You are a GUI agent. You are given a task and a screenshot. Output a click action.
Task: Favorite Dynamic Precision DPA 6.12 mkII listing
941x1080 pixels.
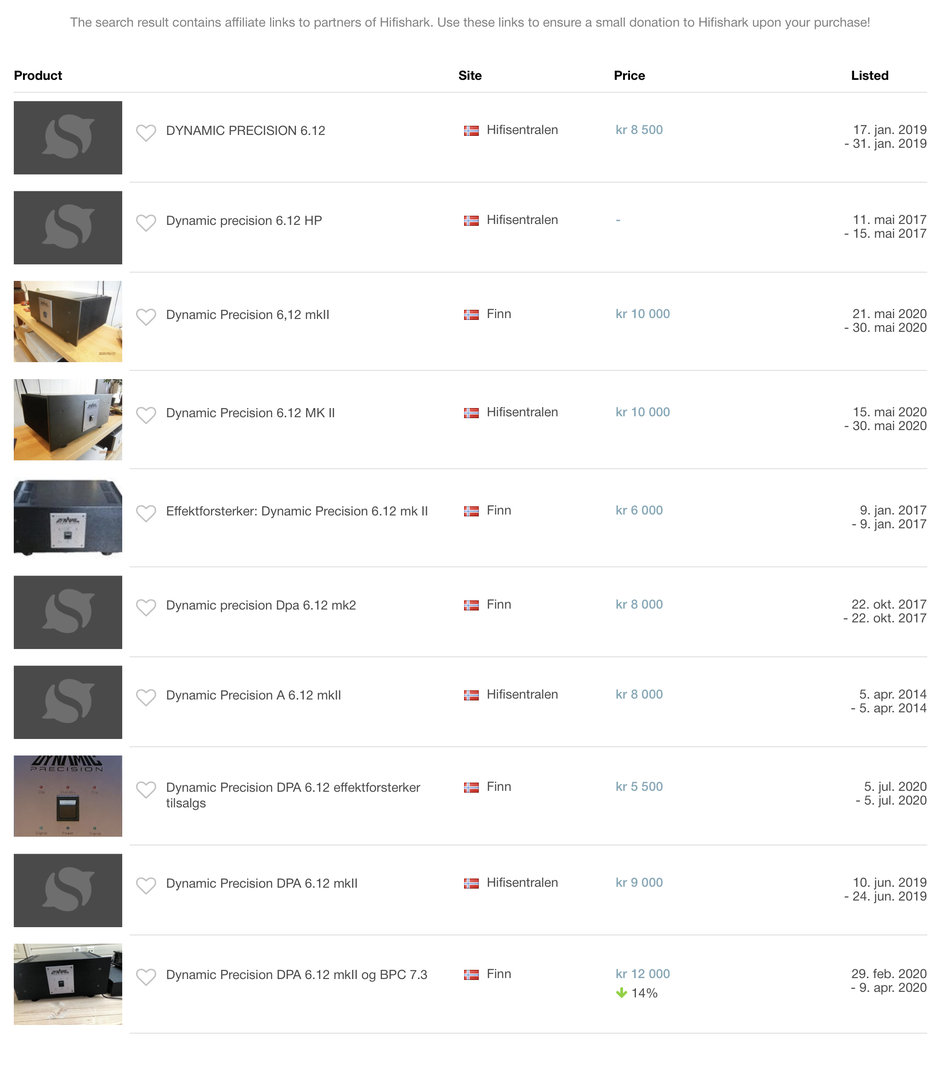145,885
